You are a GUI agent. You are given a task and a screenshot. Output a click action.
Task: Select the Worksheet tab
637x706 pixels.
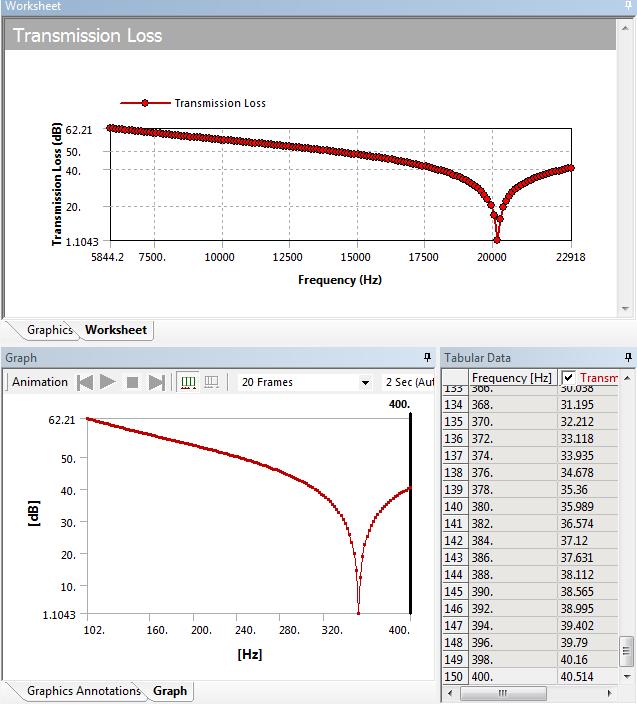[116, 330]
